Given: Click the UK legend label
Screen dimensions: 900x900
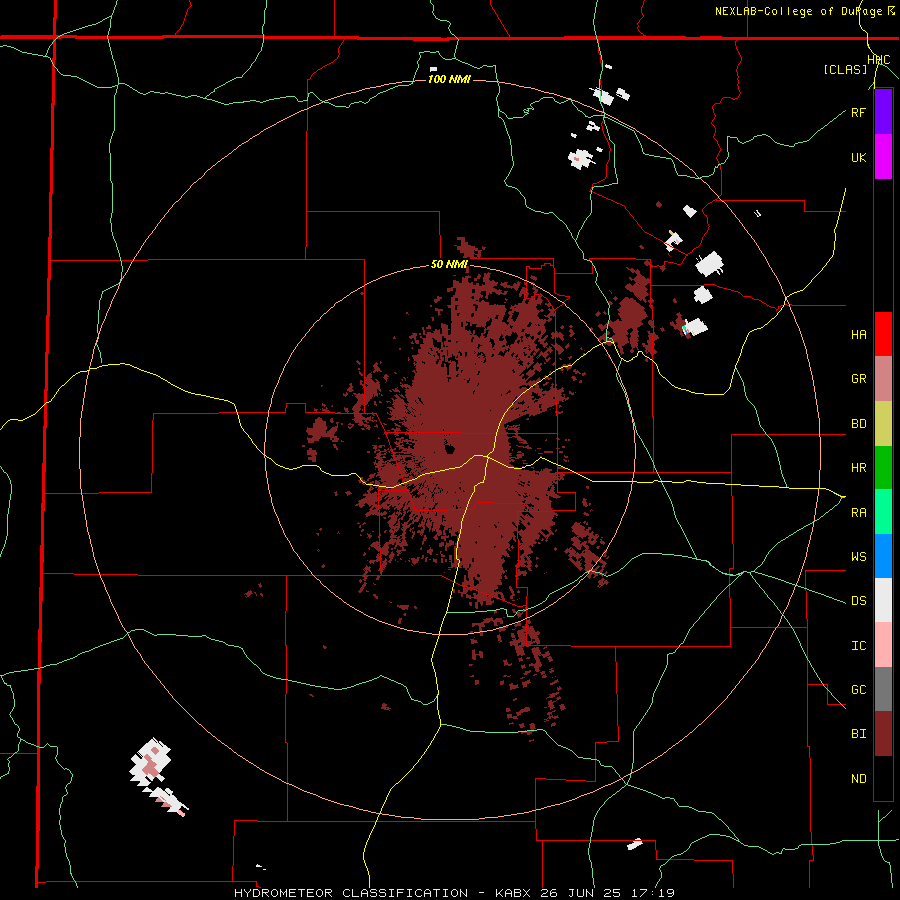Looking at the screenshot, I should coord(858,157).
